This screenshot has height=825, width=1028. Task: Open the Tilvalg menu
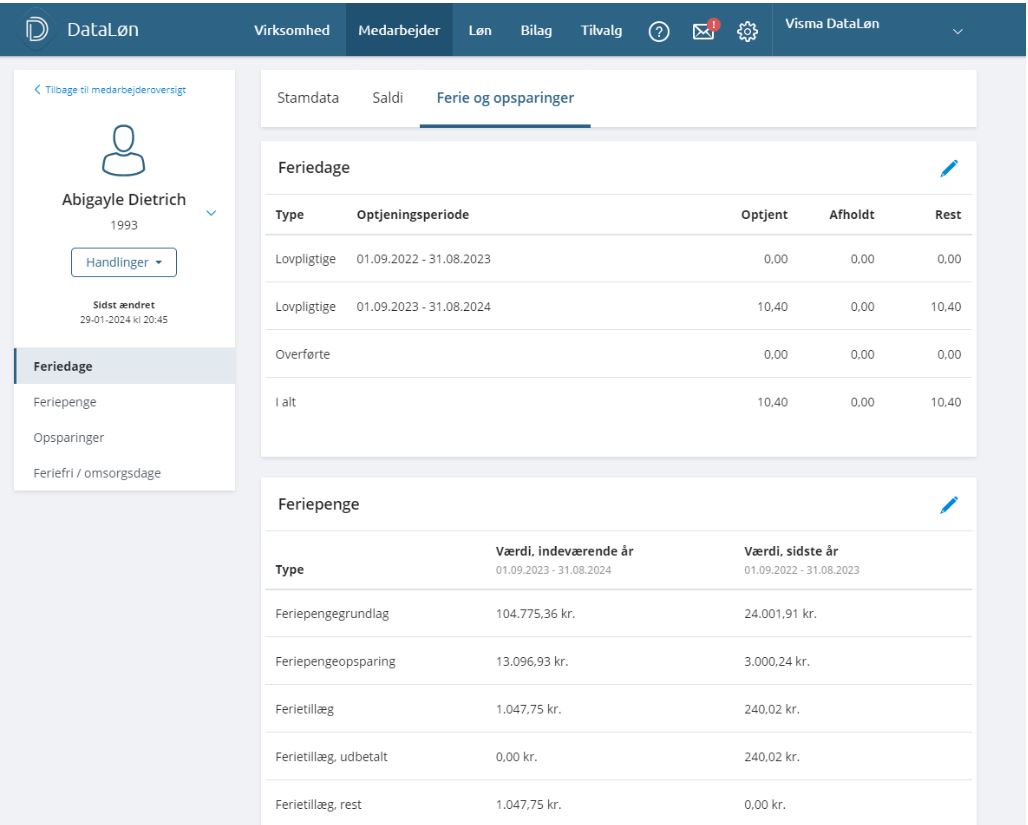(601, 30)
